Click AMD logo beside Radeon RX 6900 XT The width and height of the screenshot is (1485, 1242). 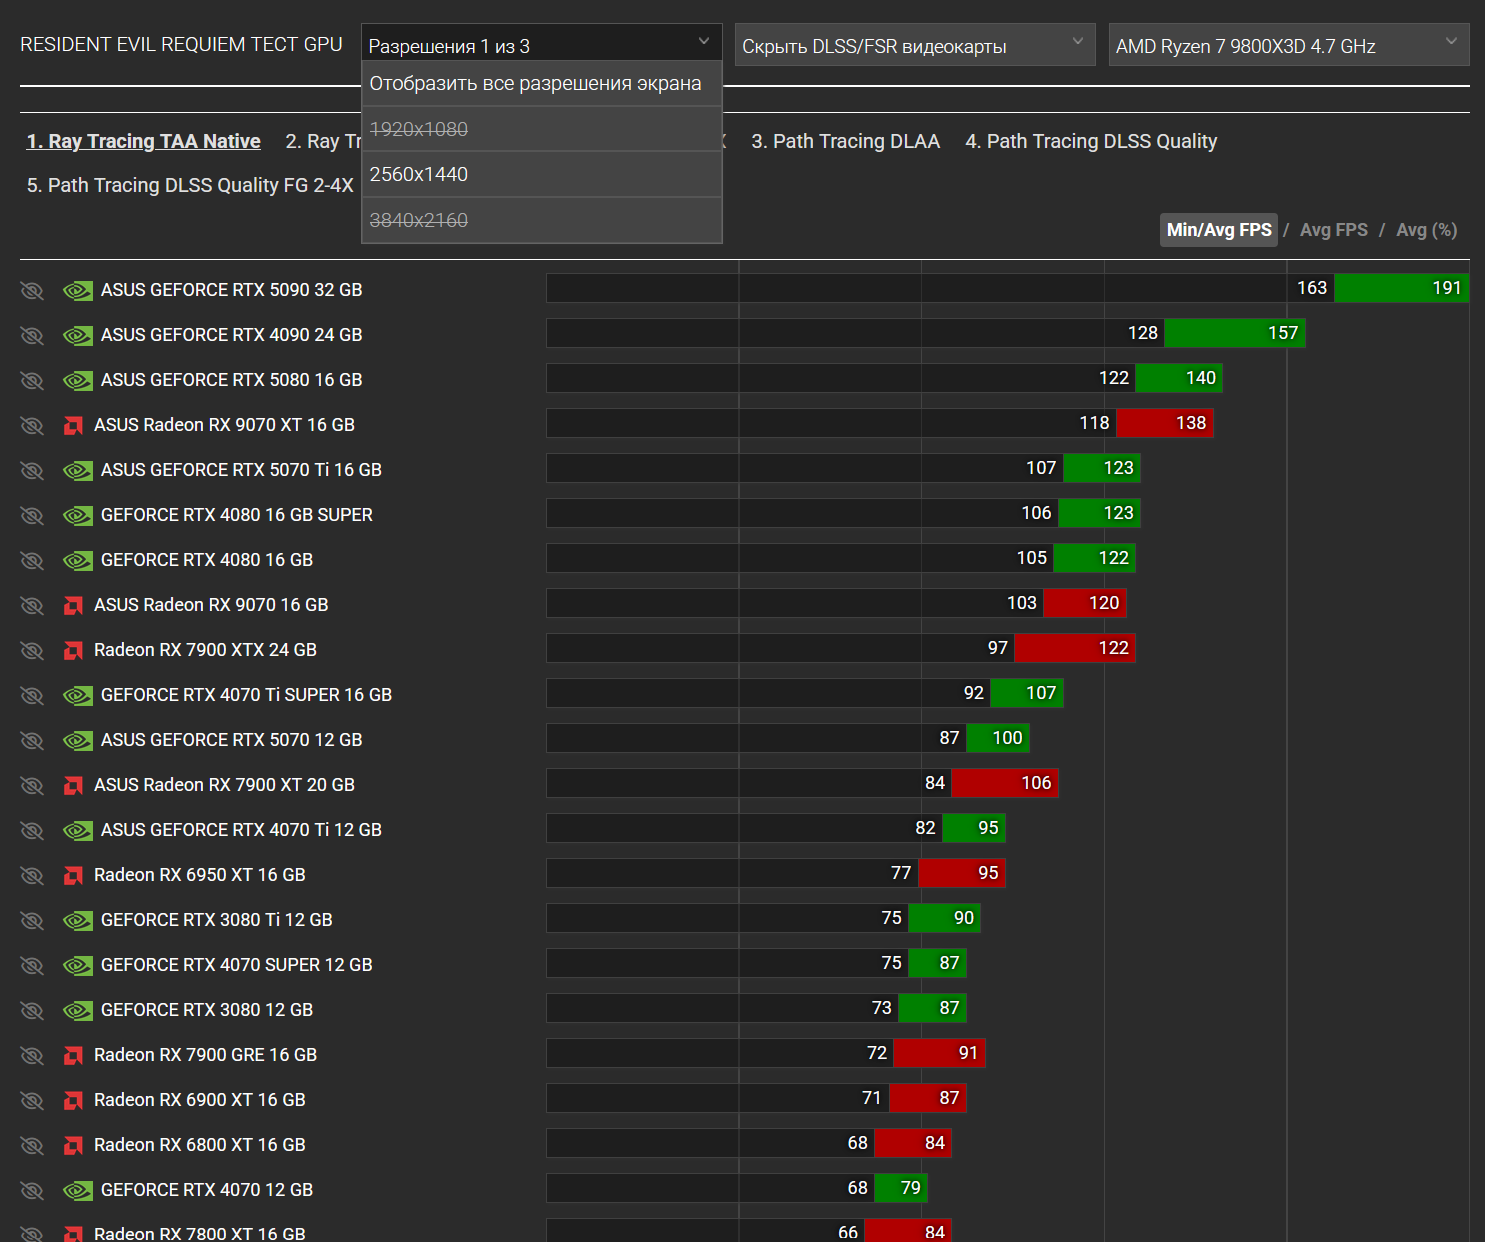73,1100
